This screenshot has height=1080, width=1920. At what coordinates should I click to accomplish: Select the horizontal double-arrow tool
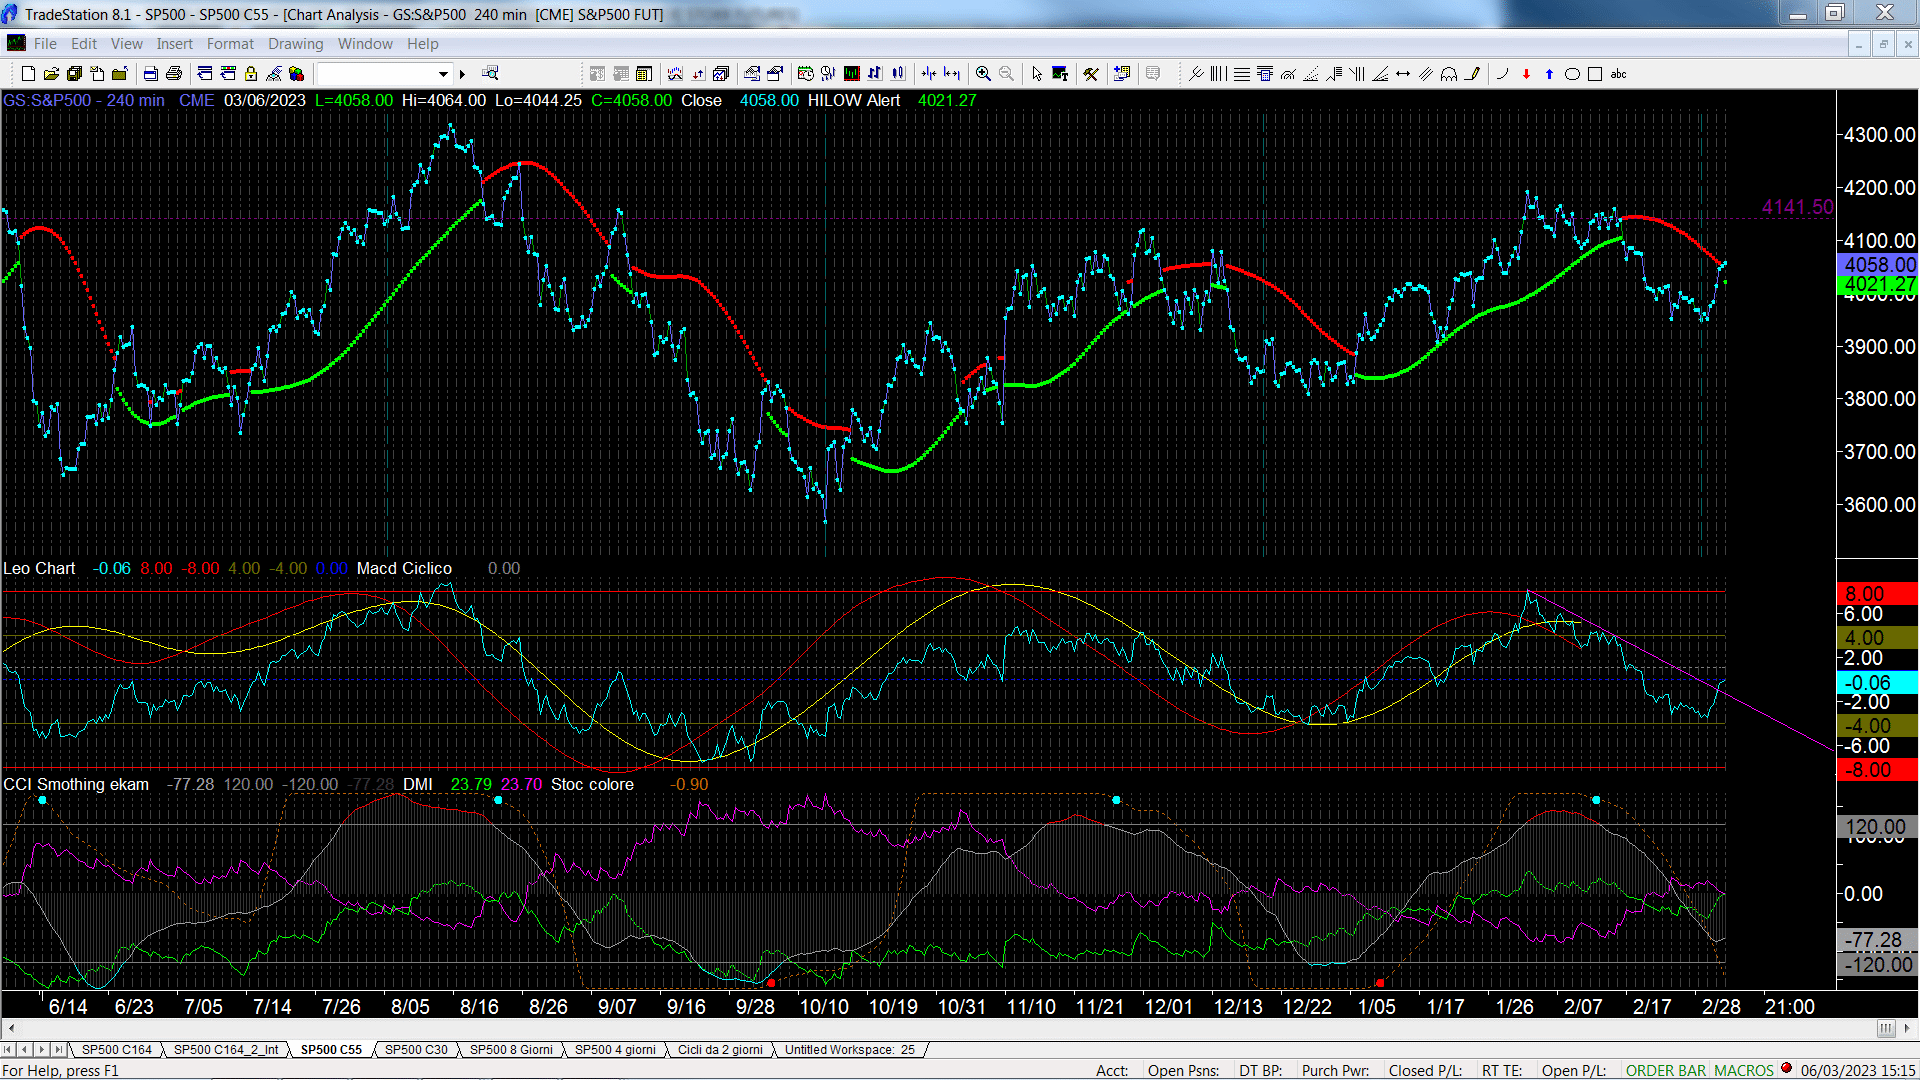pos(1403,73)
